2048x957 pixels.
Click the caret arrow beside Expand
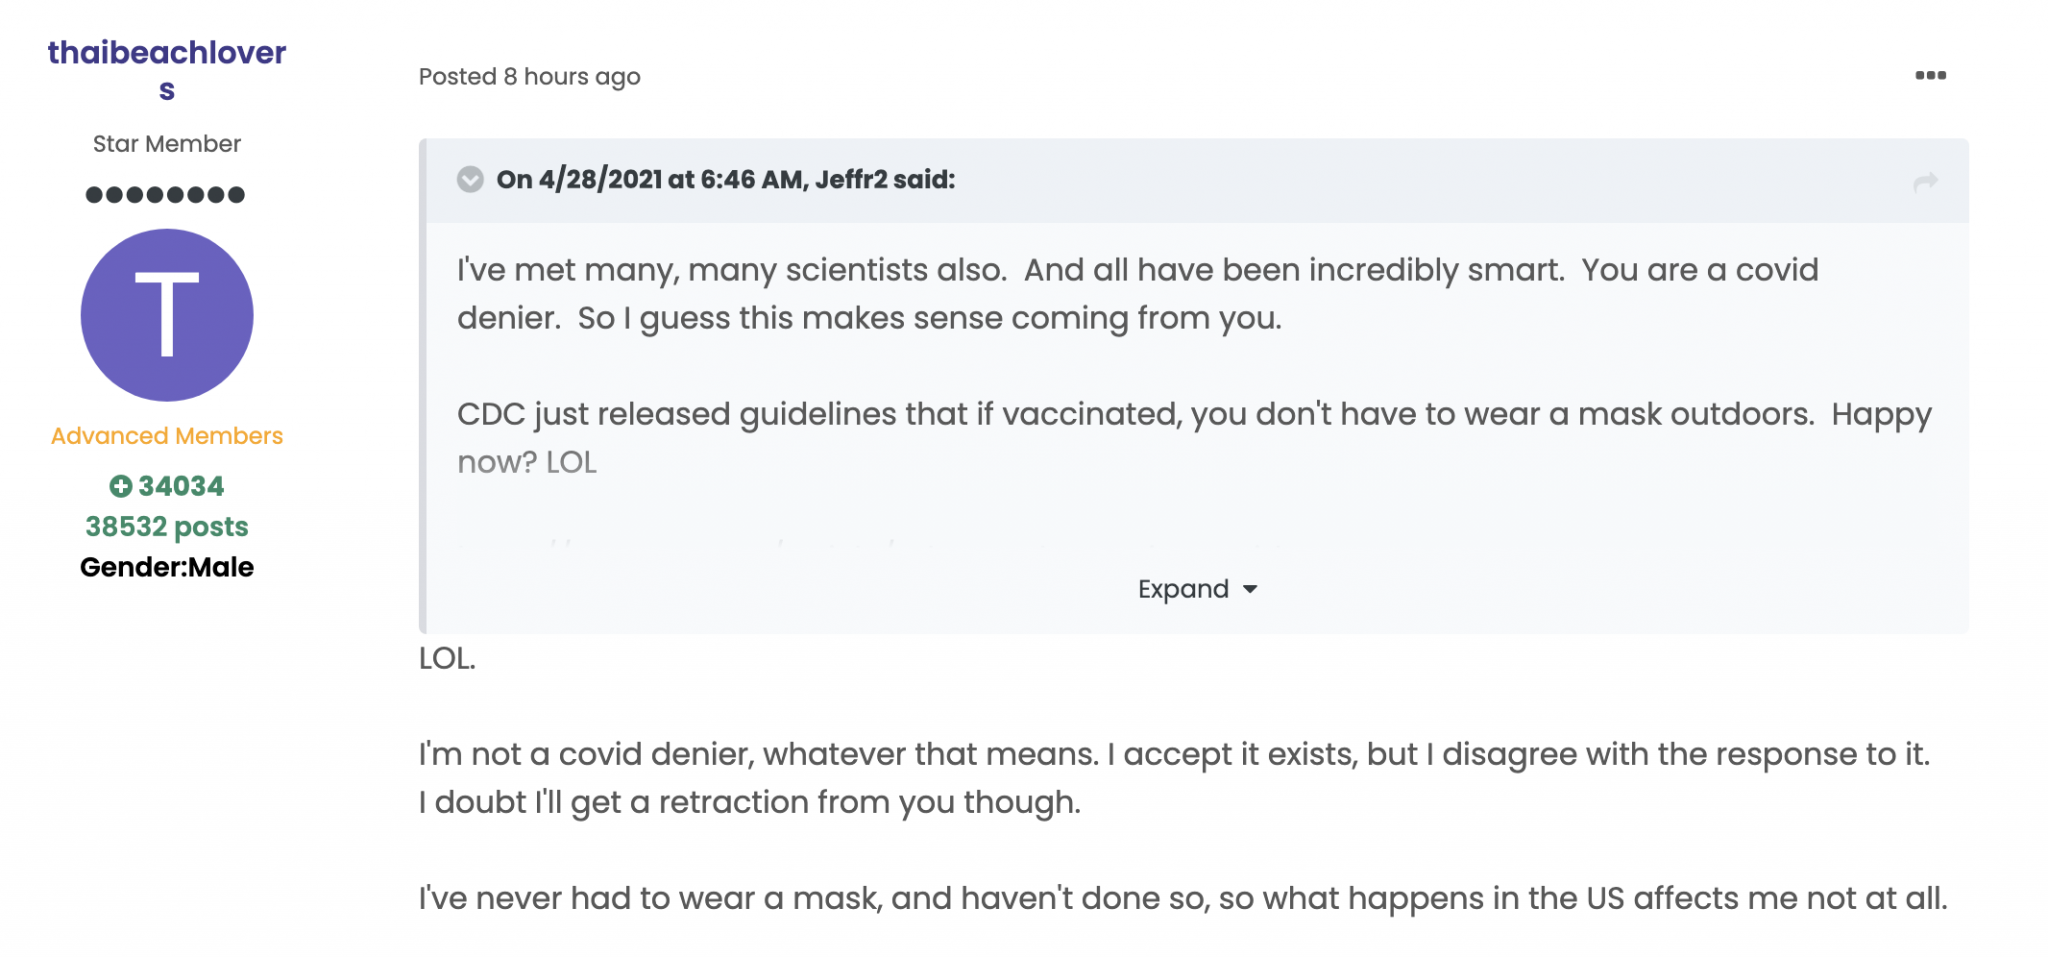pyautogui.click(x=1250, y=590)
